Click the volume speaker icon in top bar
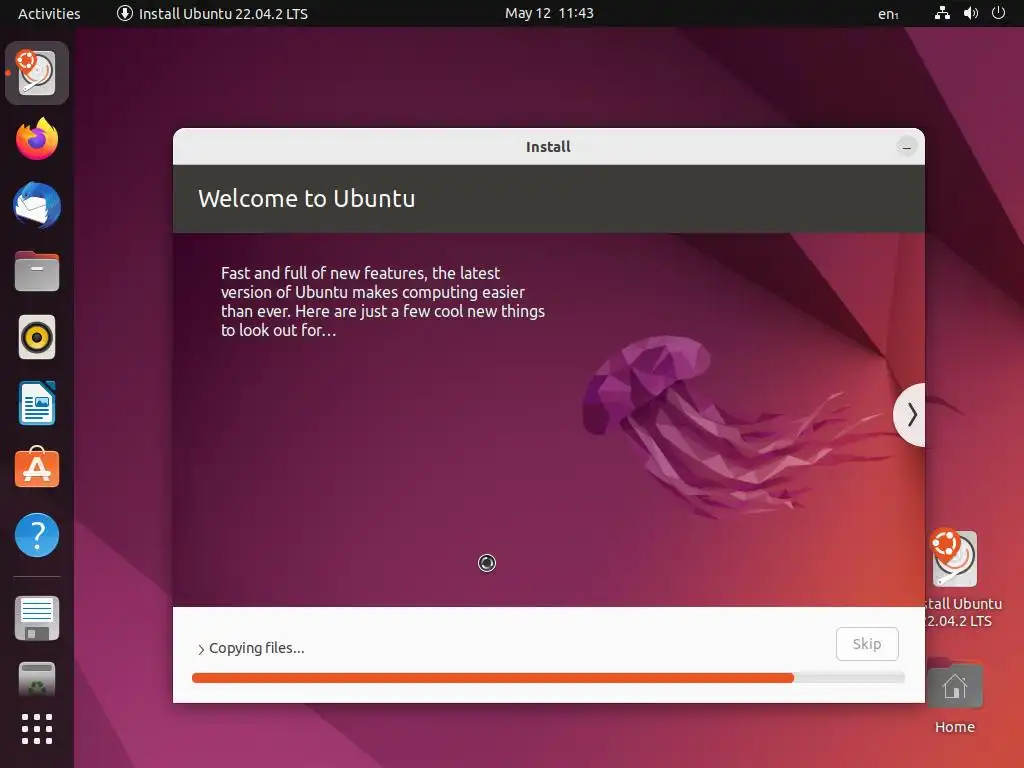Screen dimensions: 1024x768 point(971,13)
